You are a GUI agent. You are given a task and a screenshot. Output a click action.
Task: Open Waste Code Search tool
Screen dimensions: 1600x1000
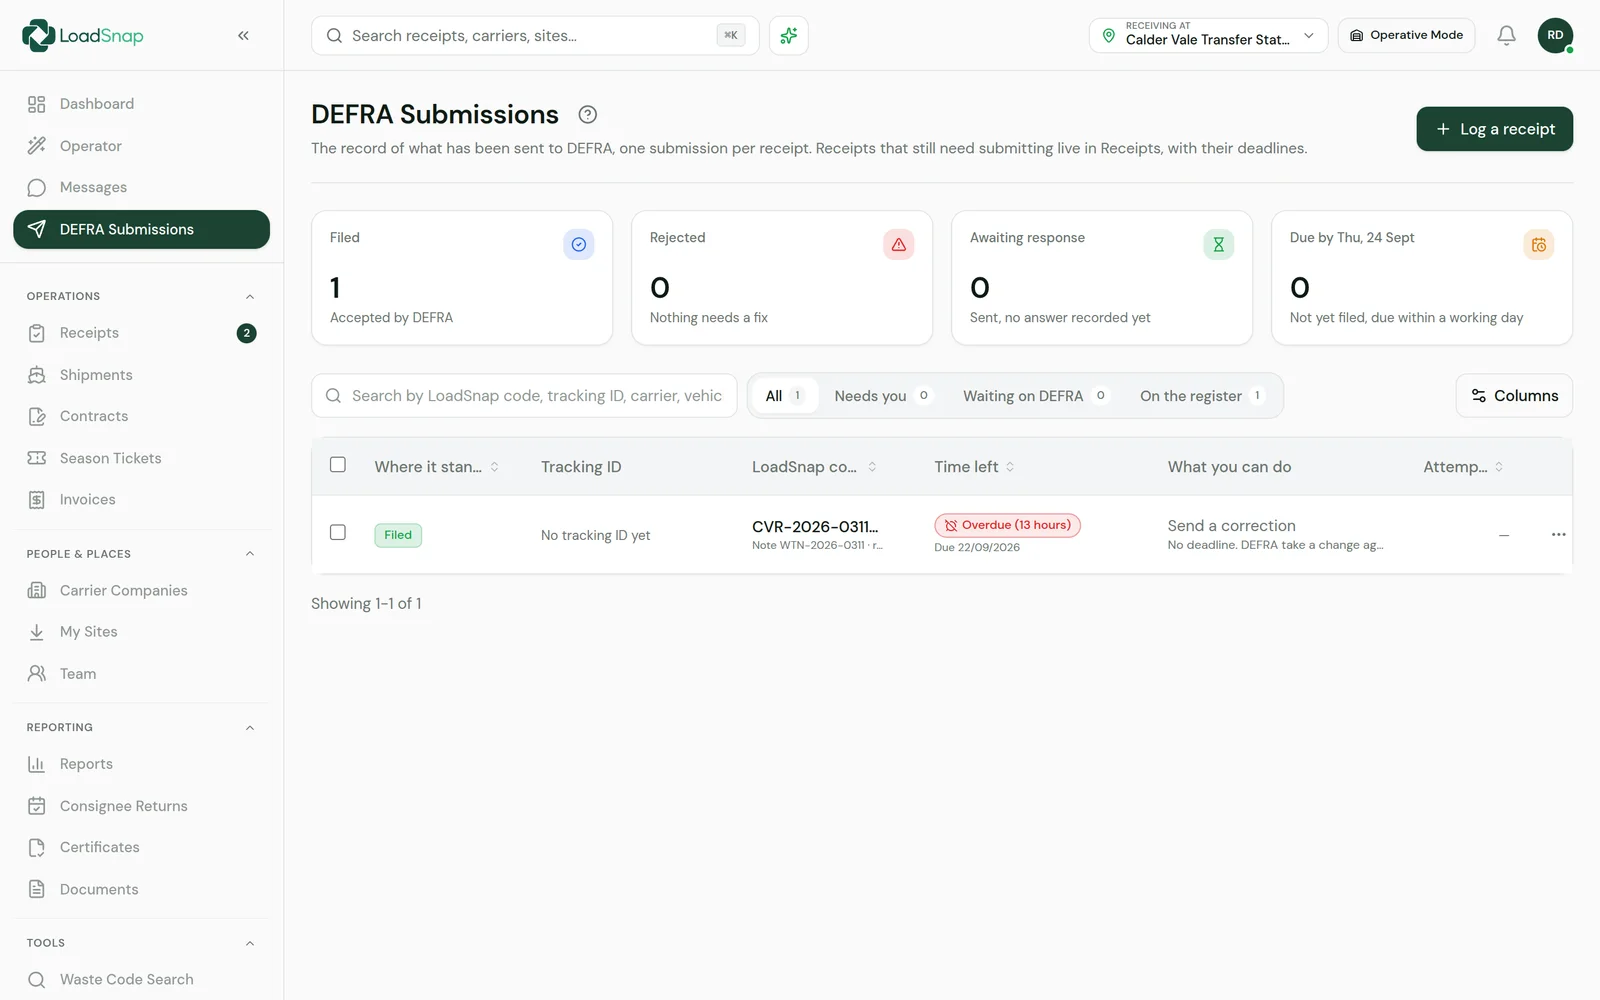(x=141, y=980)
